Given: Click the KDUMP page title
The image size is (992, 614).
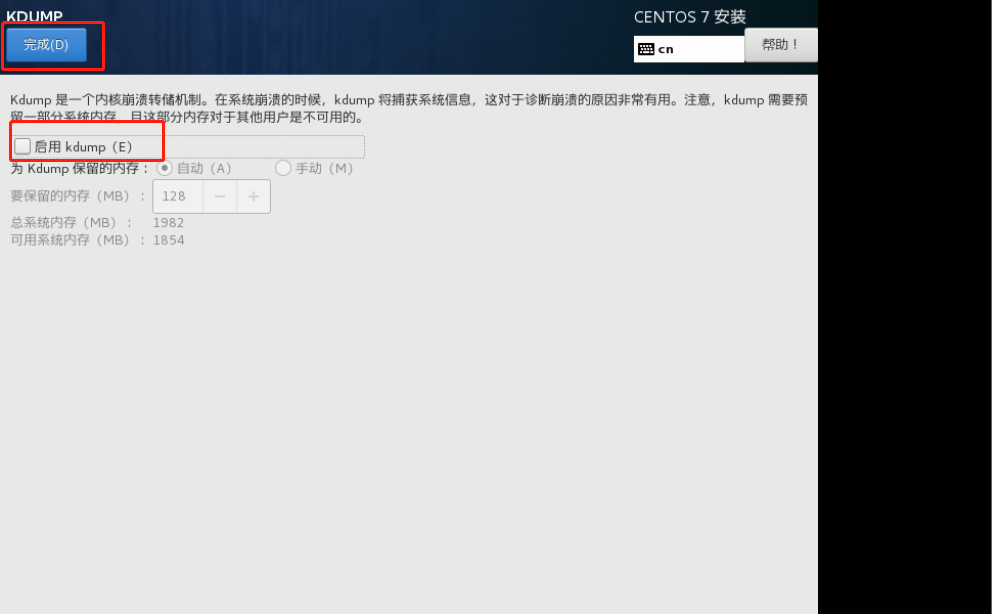Looking at the screenshot, I should (x=35, y=16).
